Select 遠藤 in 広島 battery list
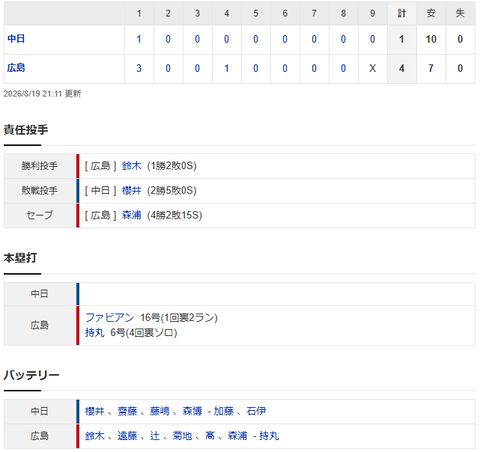480x452 pixels. pos(127,436)
